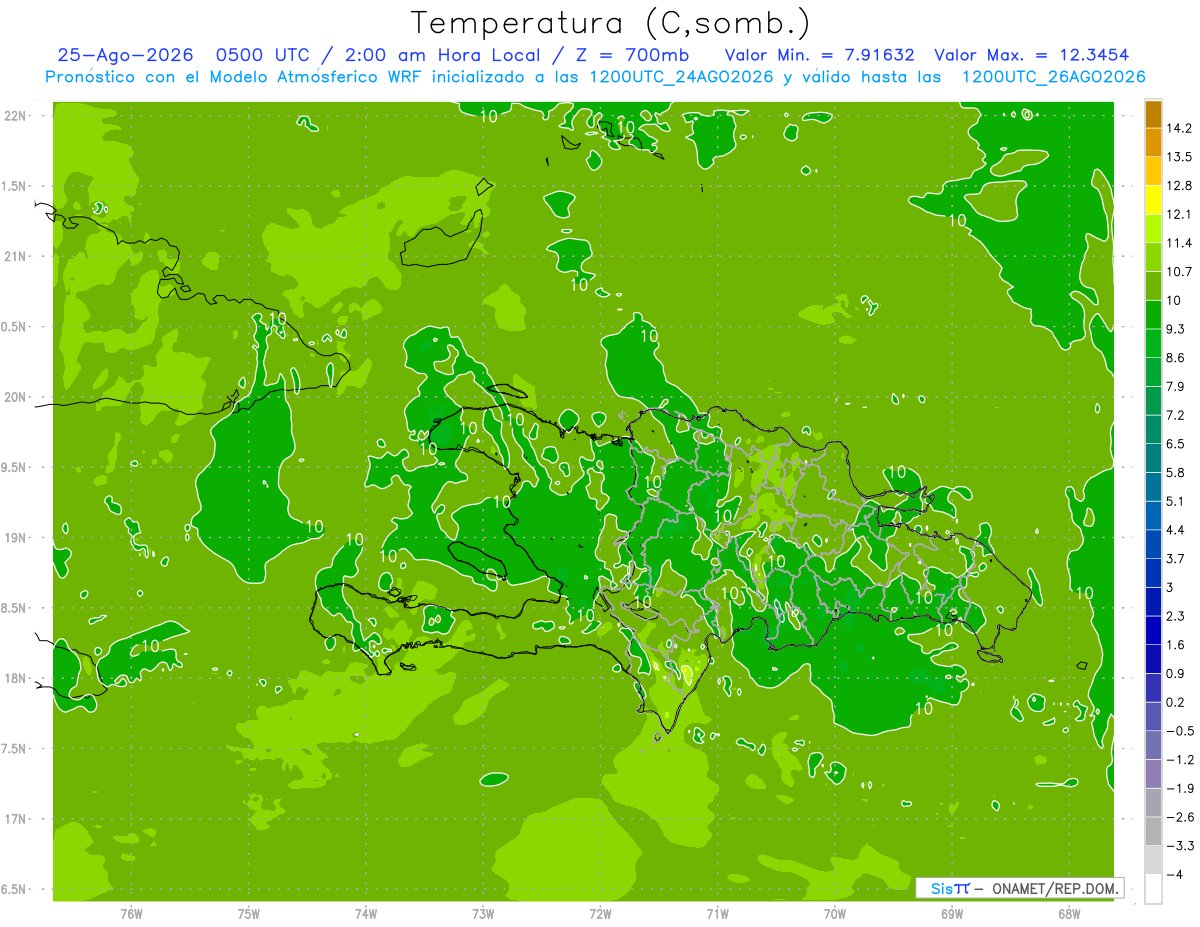
Task: Click the legend value '-4'
Action: click(x=1174, y=874)
